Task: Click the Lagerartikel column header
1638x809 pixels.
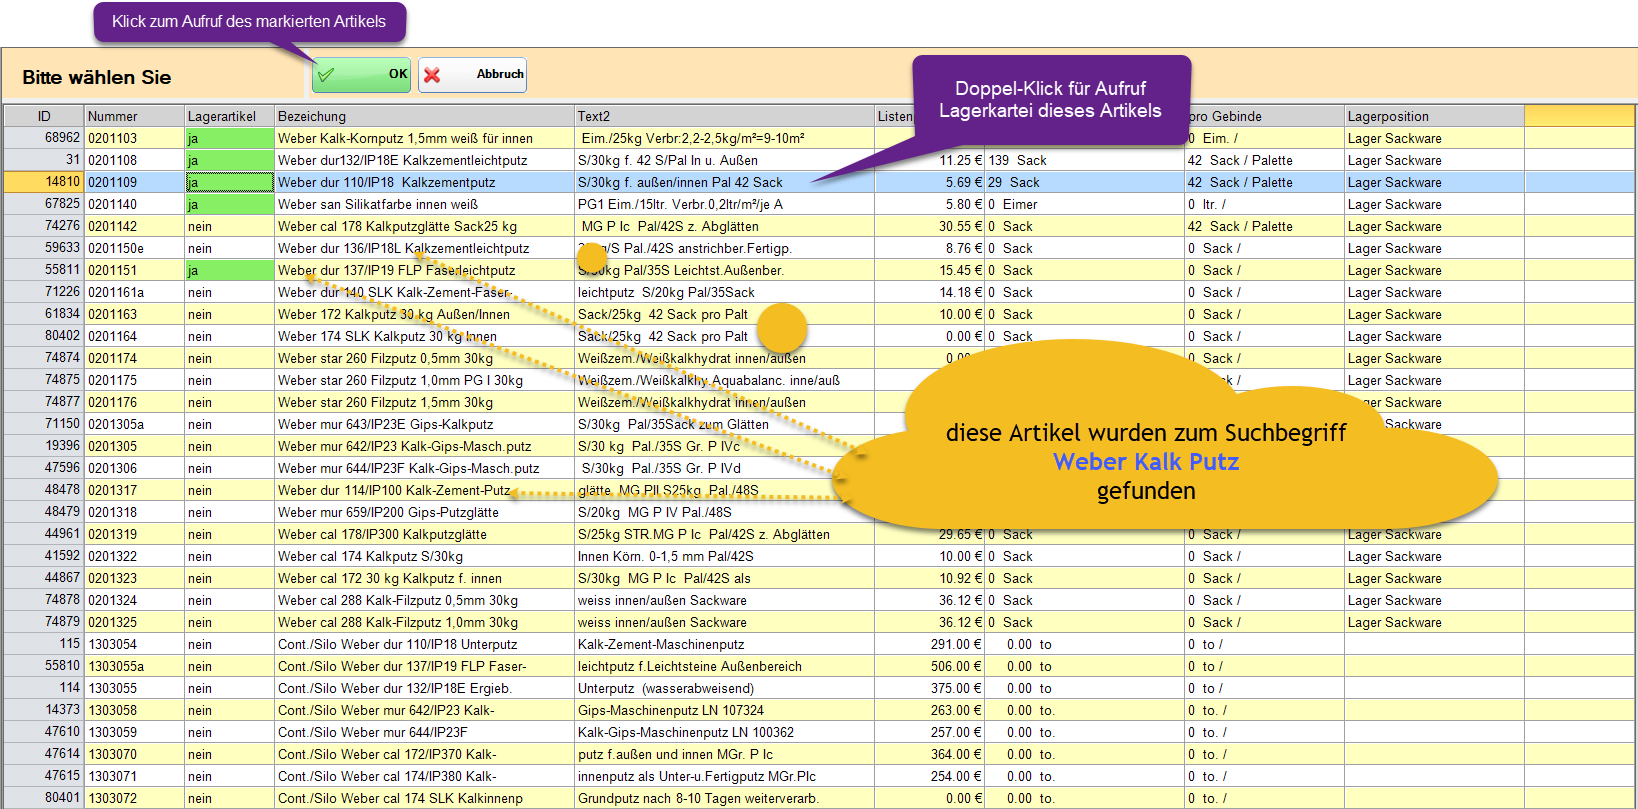Action: tap(230, 116)
